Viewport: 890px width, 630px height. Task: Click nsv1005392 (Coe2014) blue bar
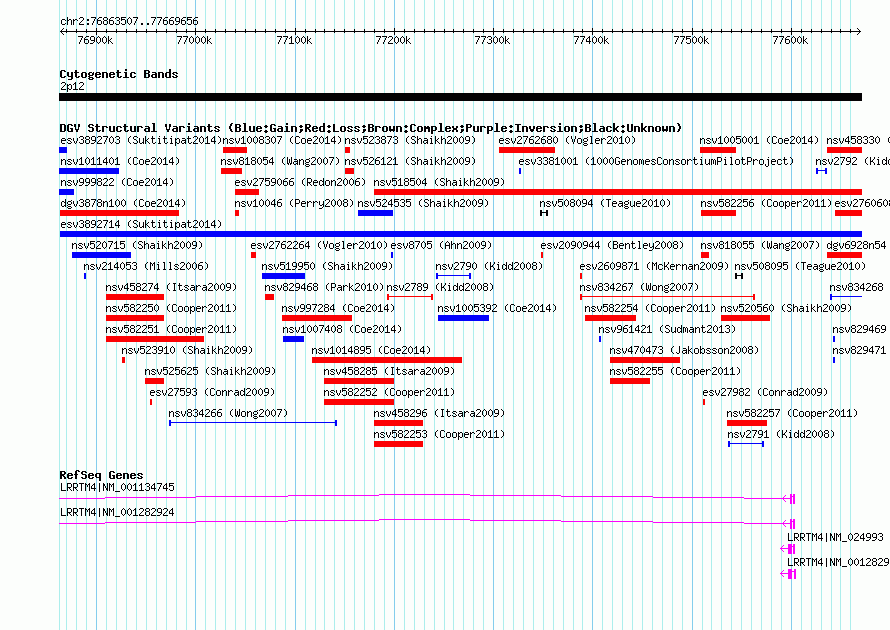463,318
